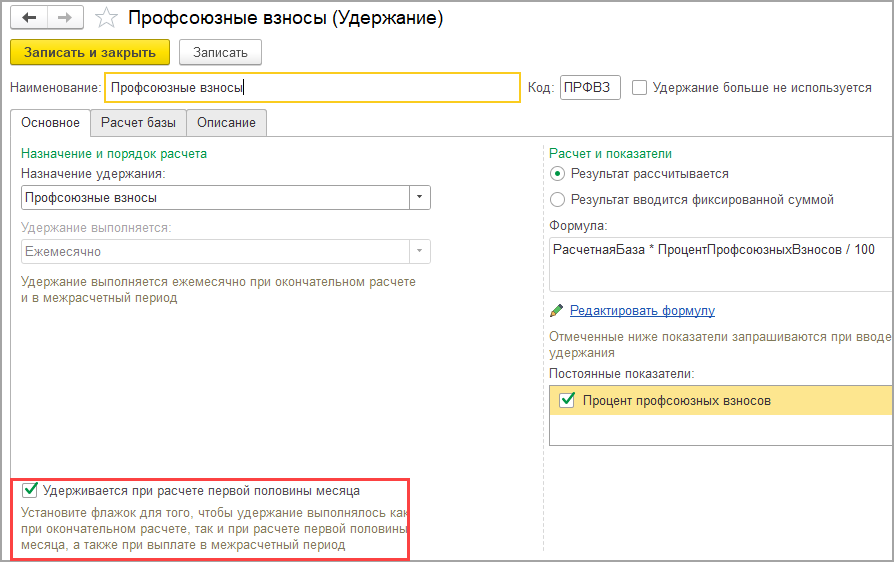The image size is (894, 562).
Task: Select 'Результат вводится фиксированной суммой' option
Action: [x=558, y=199]
